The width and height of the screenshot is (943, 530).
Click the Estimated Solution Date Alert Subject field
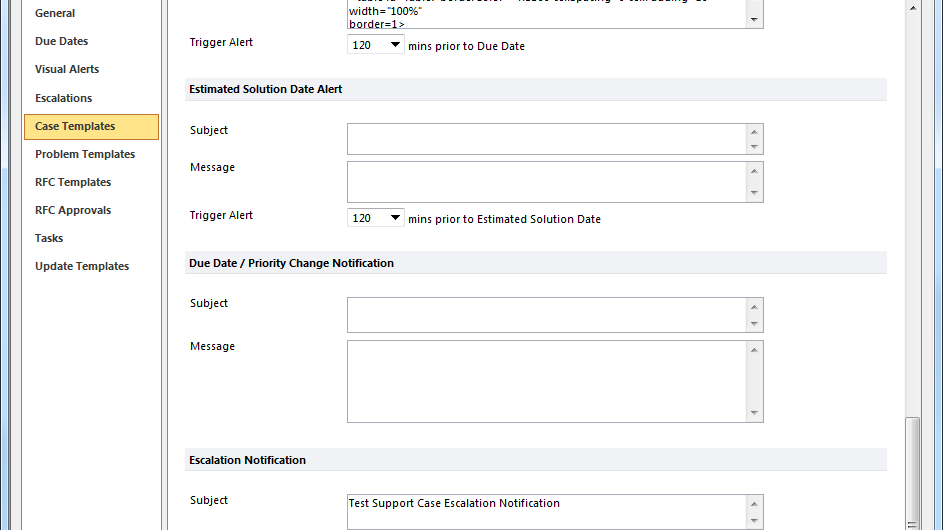547,139
